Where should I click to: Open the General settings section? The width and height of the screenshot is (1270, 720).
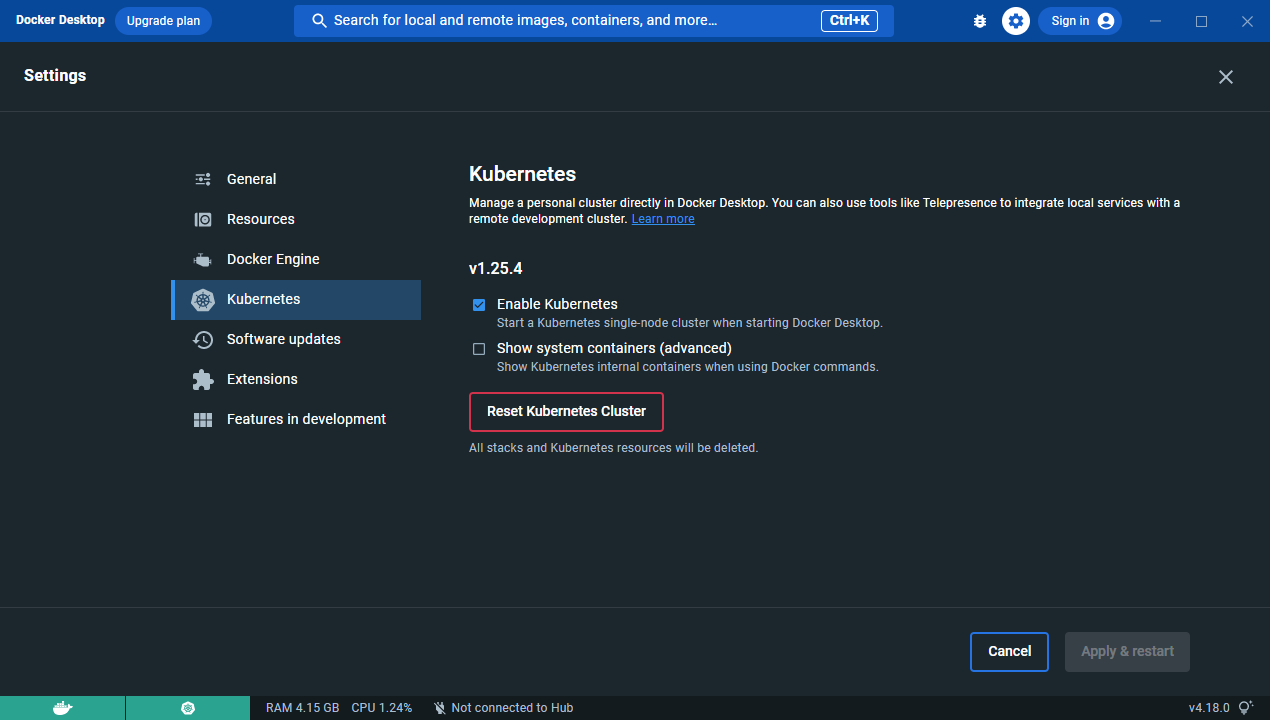click(296, 179)
